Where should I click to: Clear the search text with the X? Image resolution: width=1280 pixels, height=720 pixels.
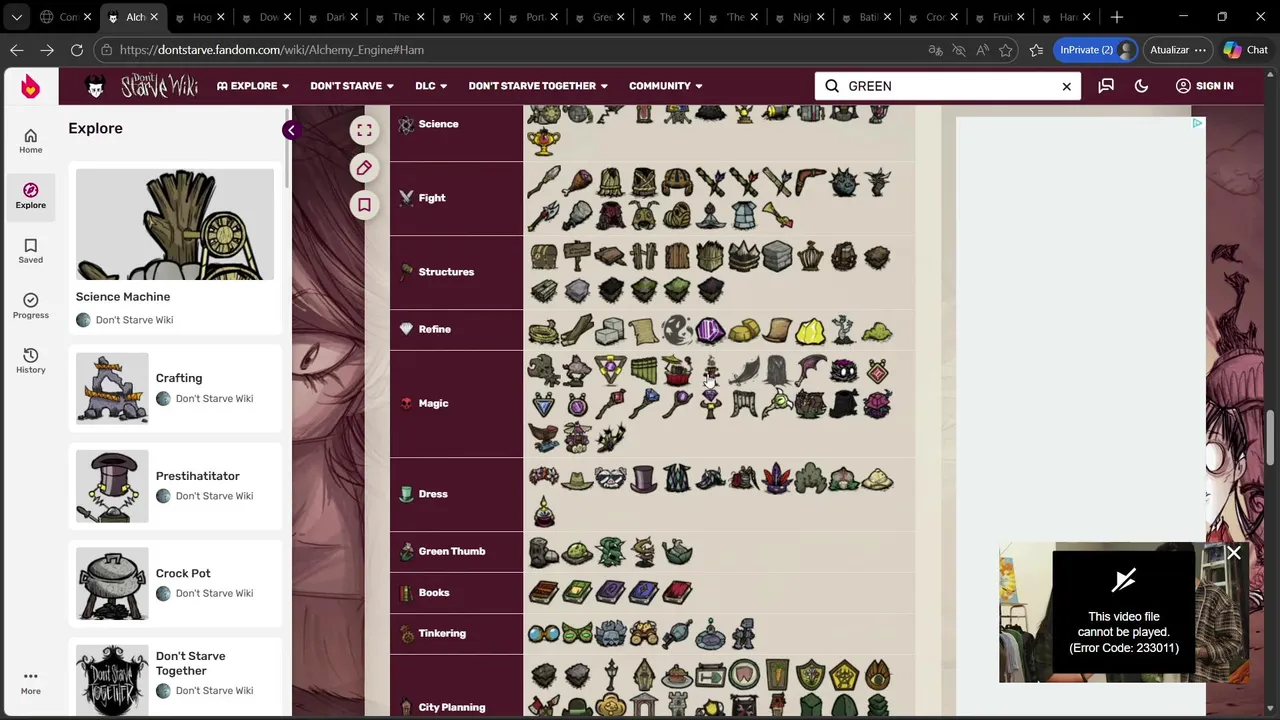[1066, 86]
